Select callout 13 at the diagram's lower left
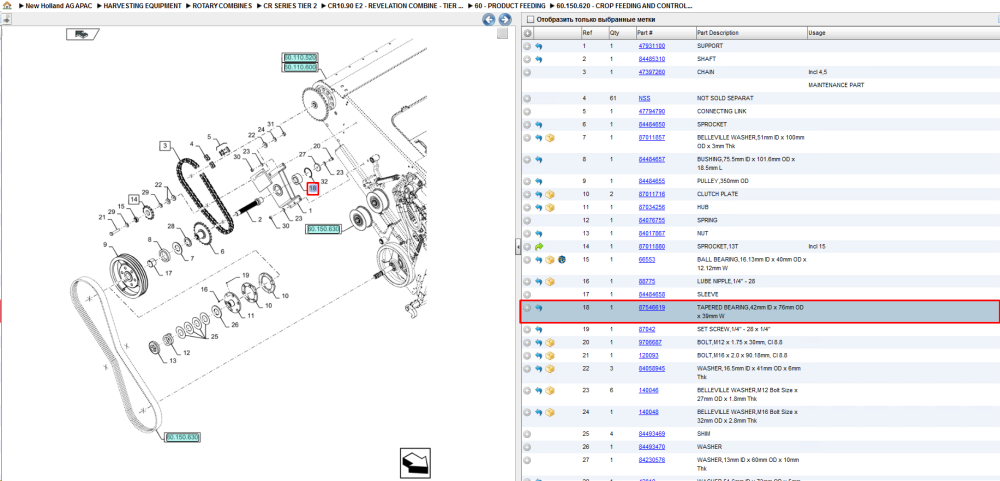This screenshot has height=481, width=1000. pos(173,361)
